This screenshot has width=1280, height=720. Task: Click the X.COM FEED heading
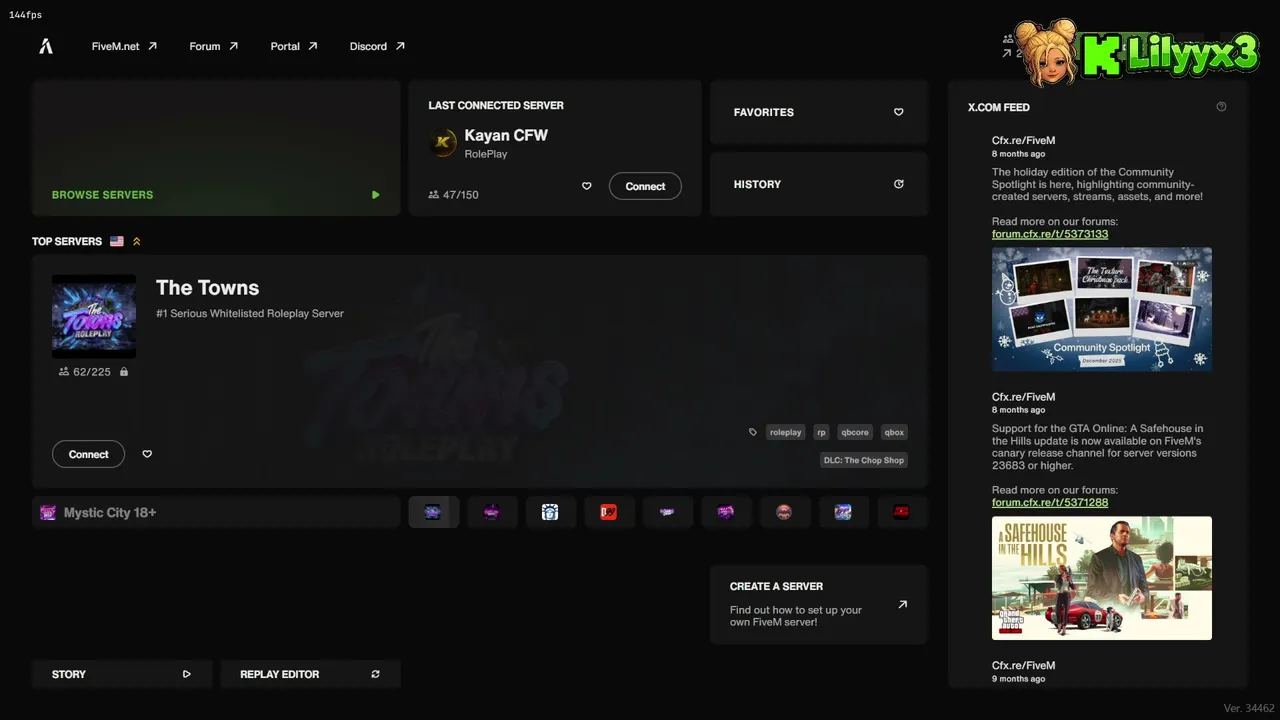[x=999, y=107]
